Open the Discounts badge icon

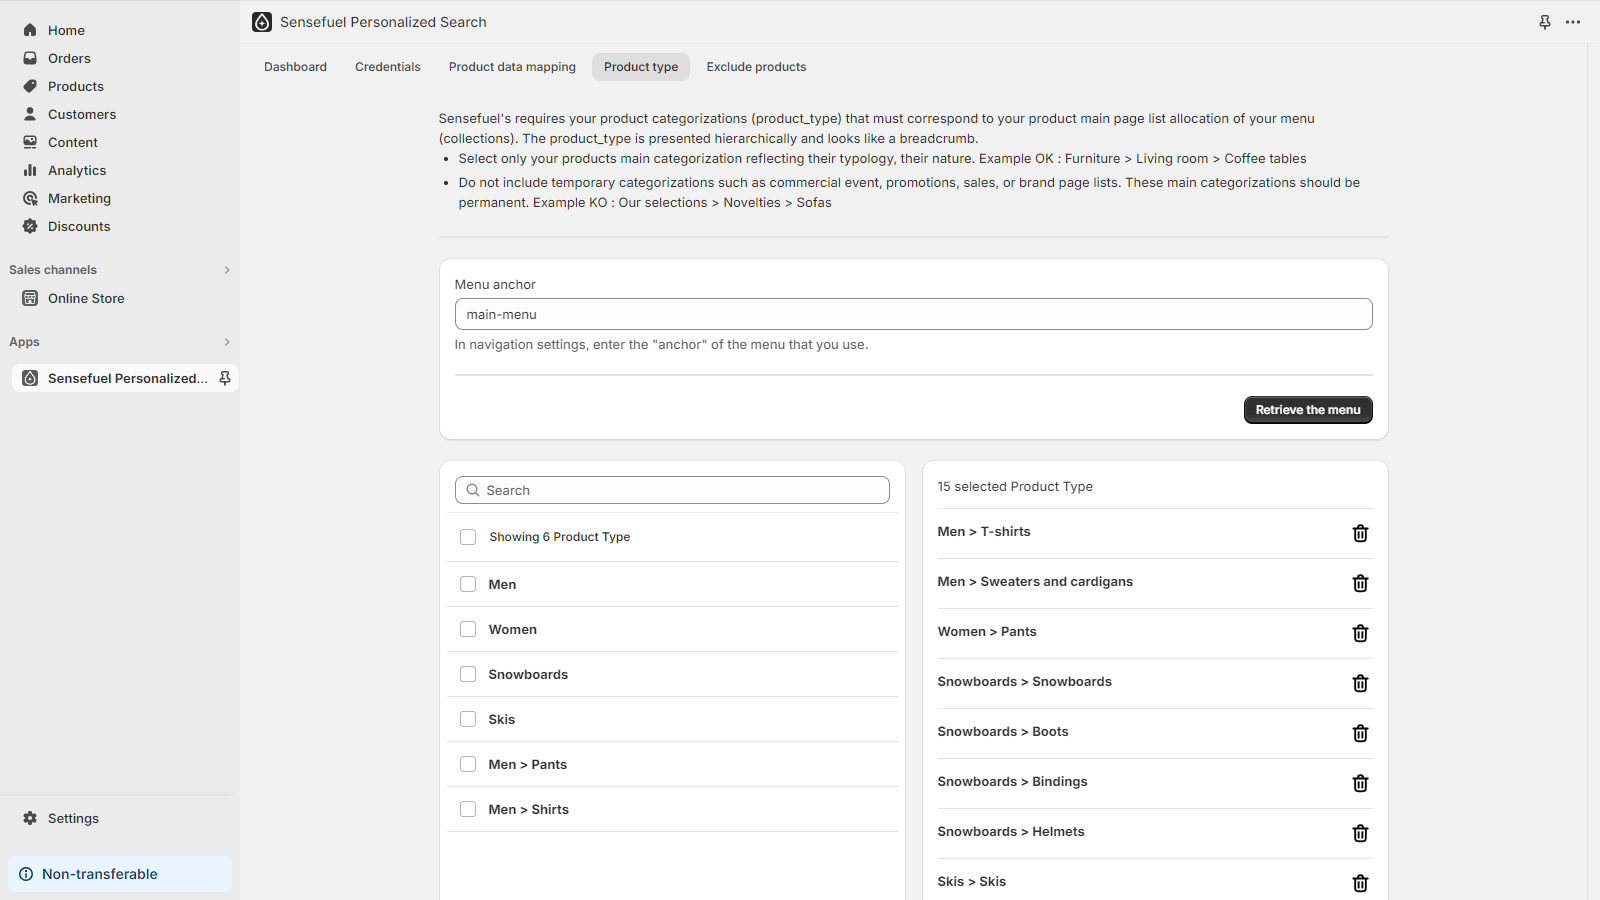pyautogui.click(x=30, y=226)
